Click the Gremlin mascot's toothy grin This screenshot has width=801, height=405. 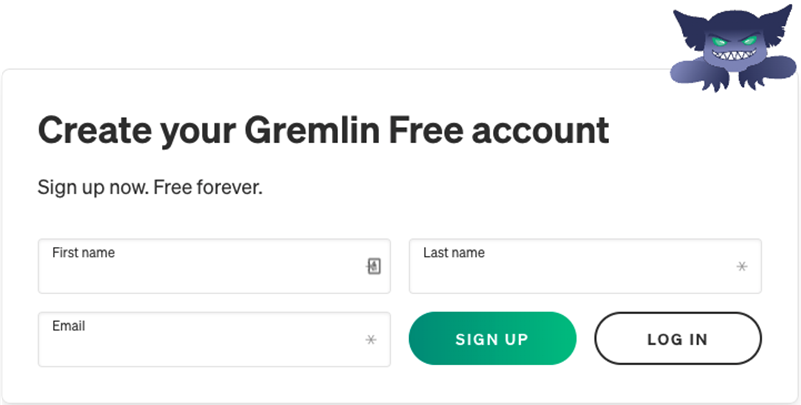[x=734, y=54]
